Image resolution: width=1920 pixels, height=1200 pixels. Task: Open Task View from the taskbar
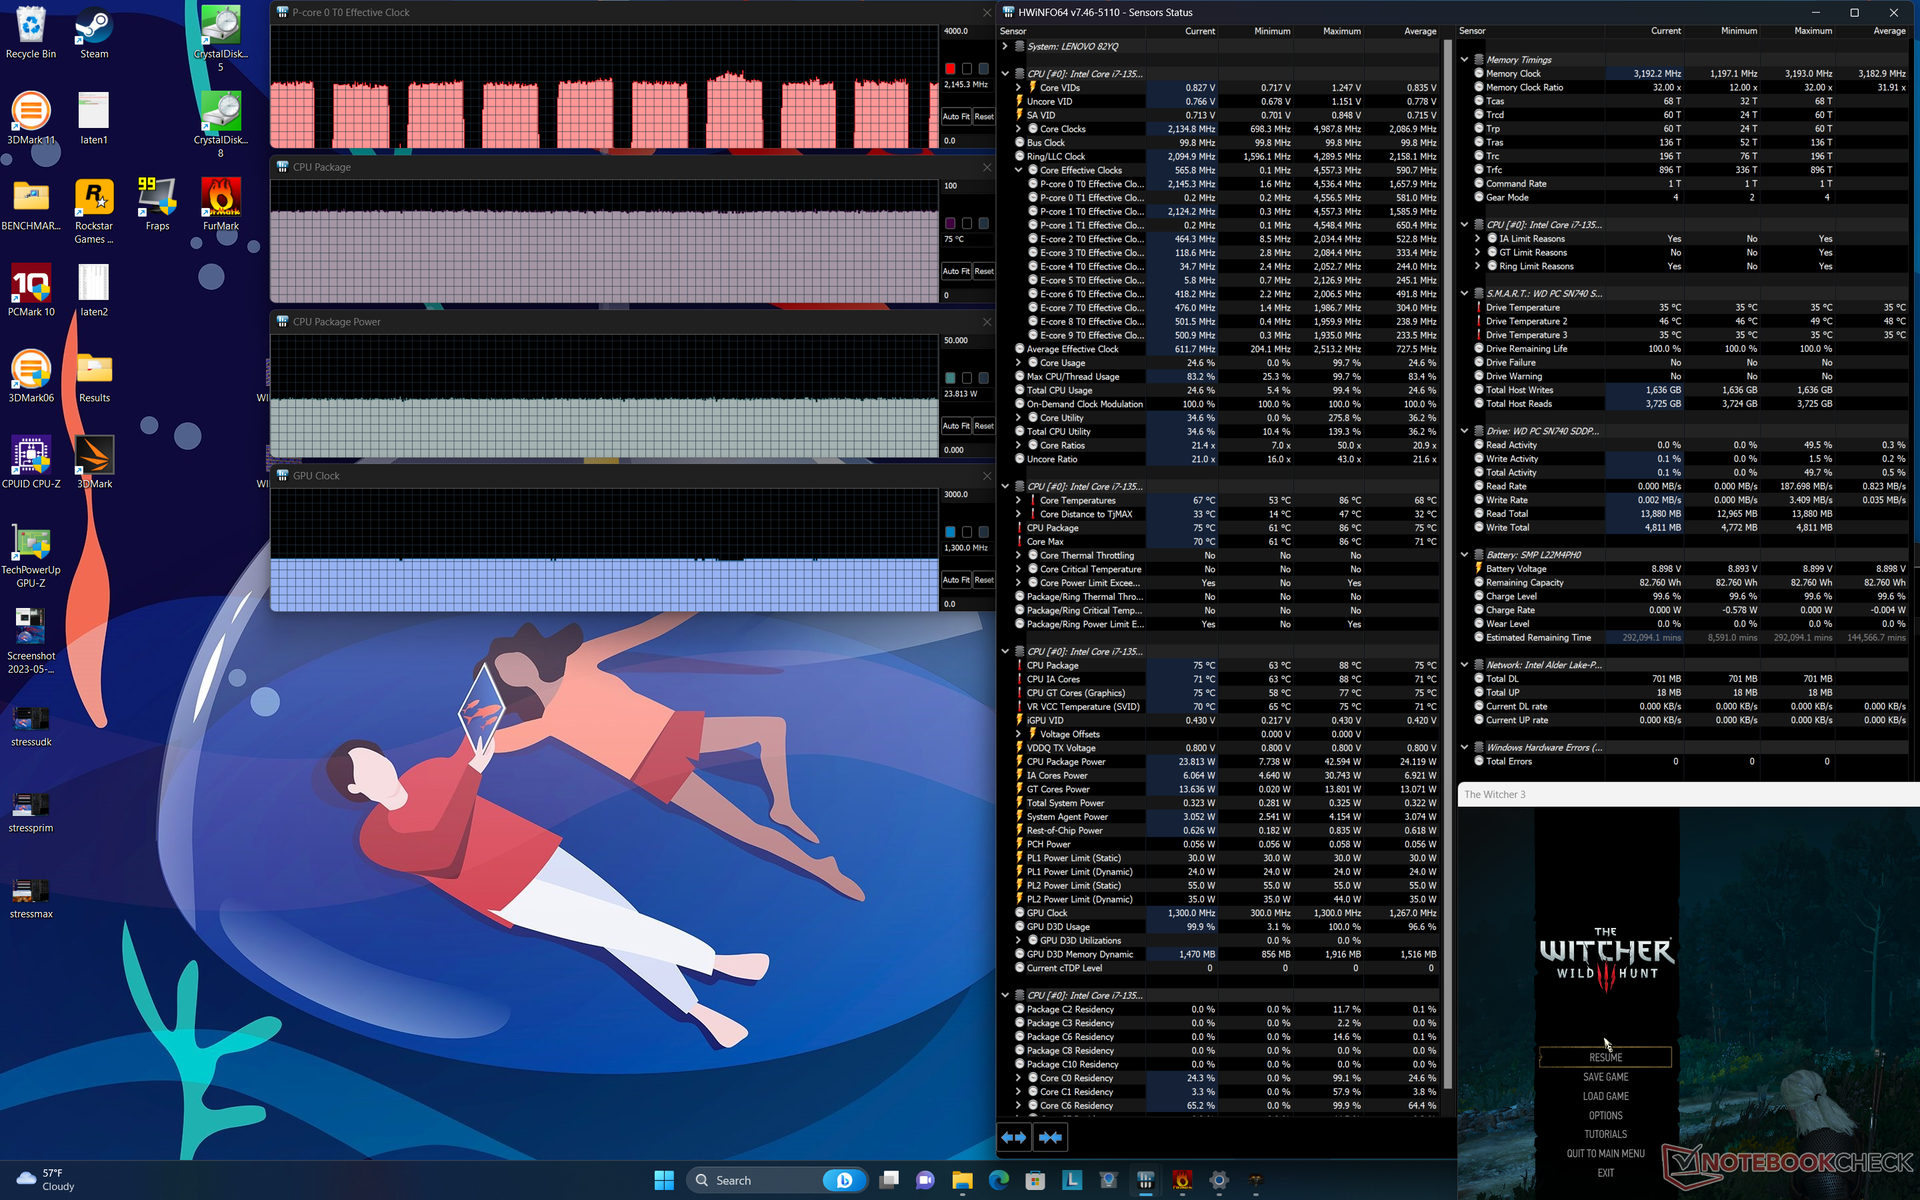point(889,1180)
